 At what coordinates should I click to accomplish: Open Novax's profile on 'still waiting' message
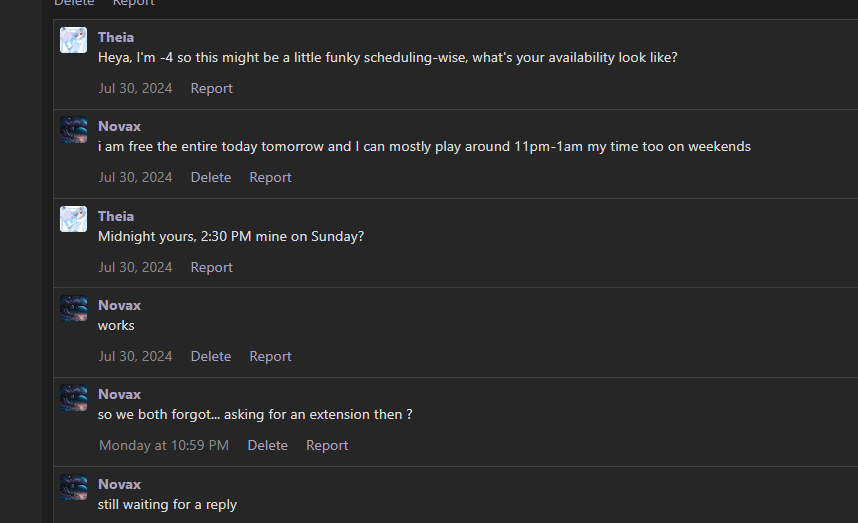coord(119,484)
